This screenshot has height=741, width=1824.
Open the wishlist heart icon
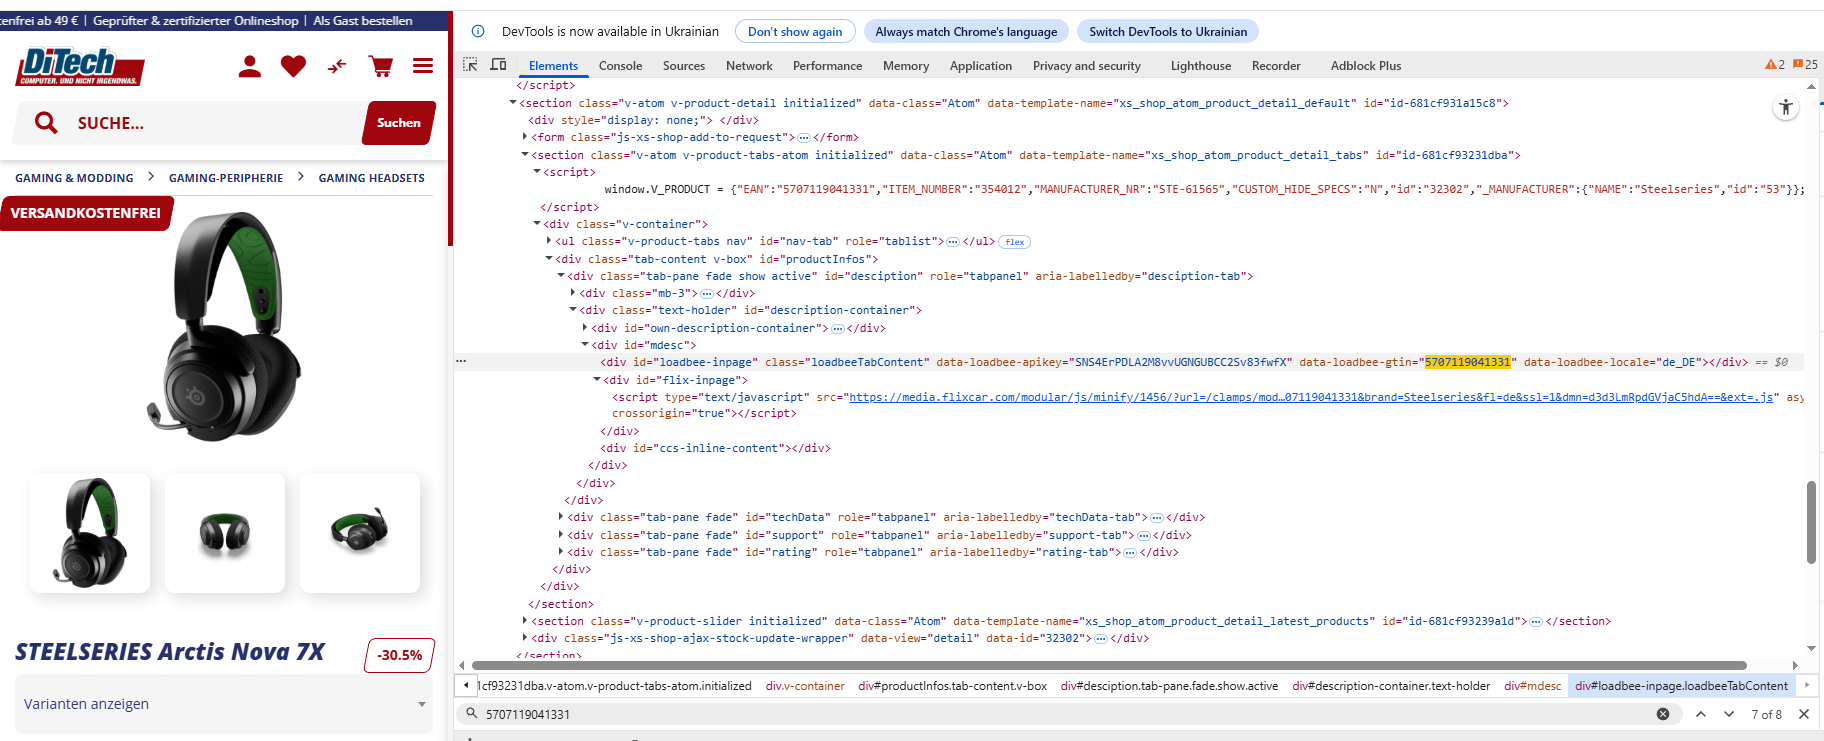293,67
